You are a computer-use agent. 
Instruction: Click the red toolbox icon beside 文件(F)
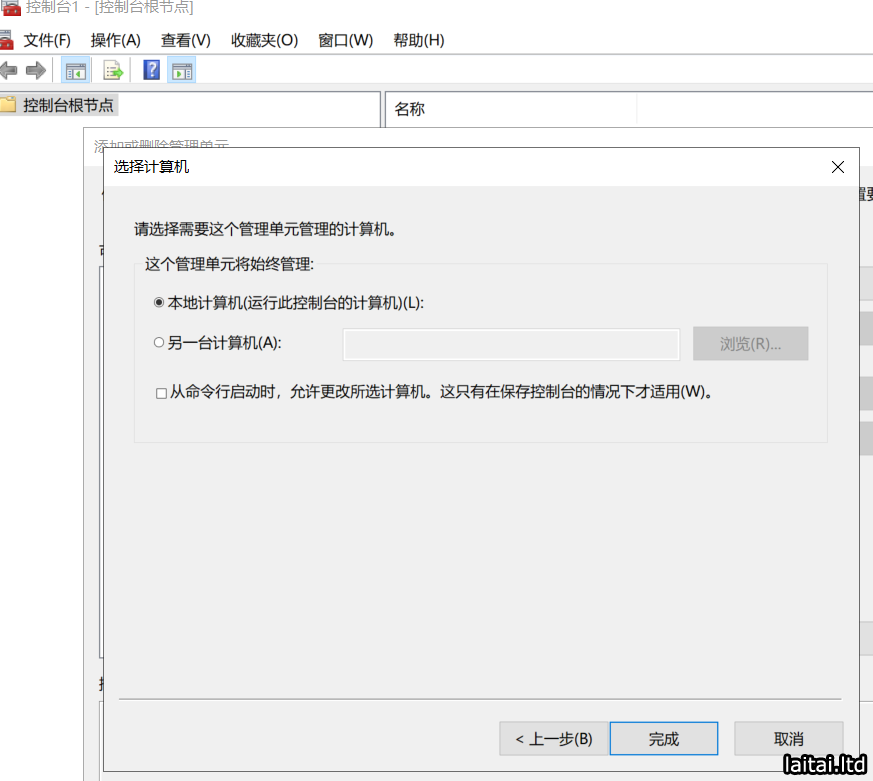[x=6, y=40]
